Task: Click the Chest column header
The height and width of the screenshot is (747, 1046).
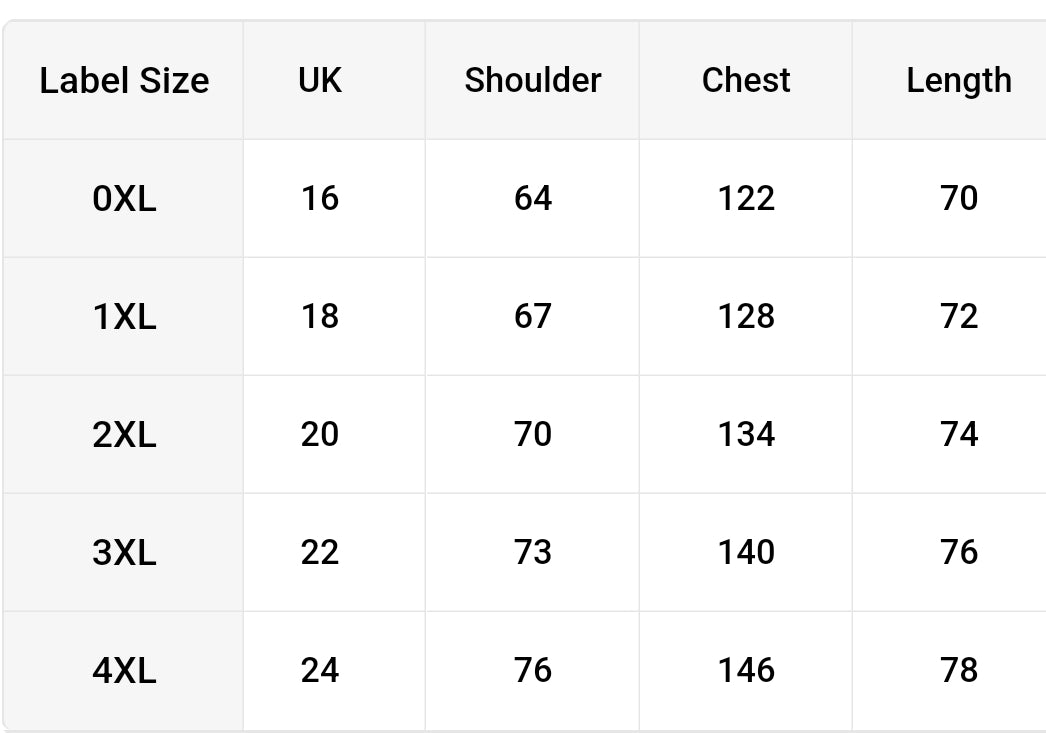Action: click(746, 81)
